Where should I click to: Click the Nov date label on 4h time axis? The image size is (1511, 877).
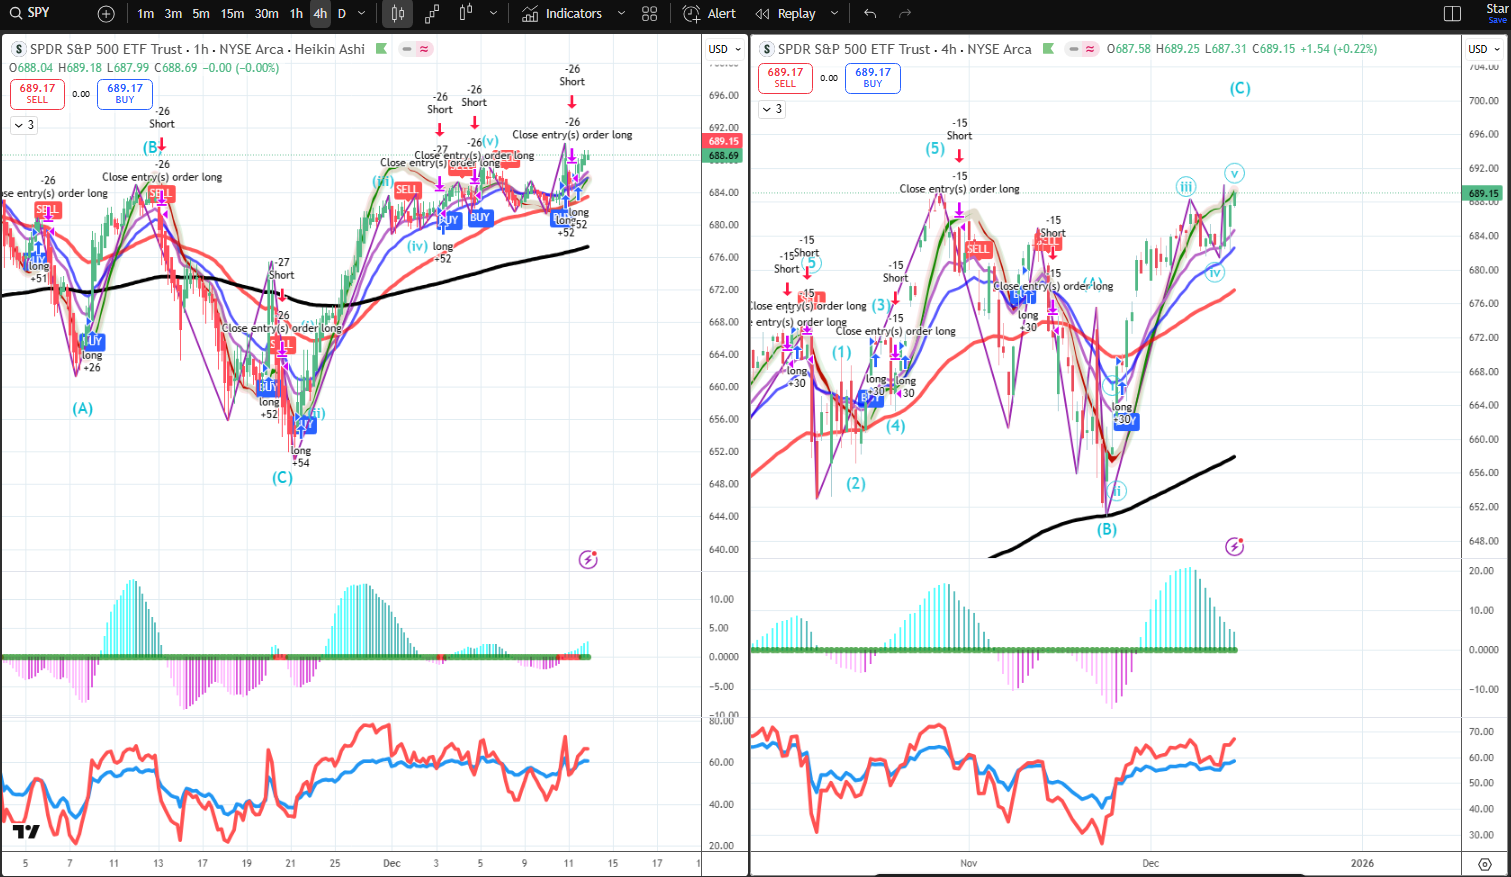click(x=968, y=863)
